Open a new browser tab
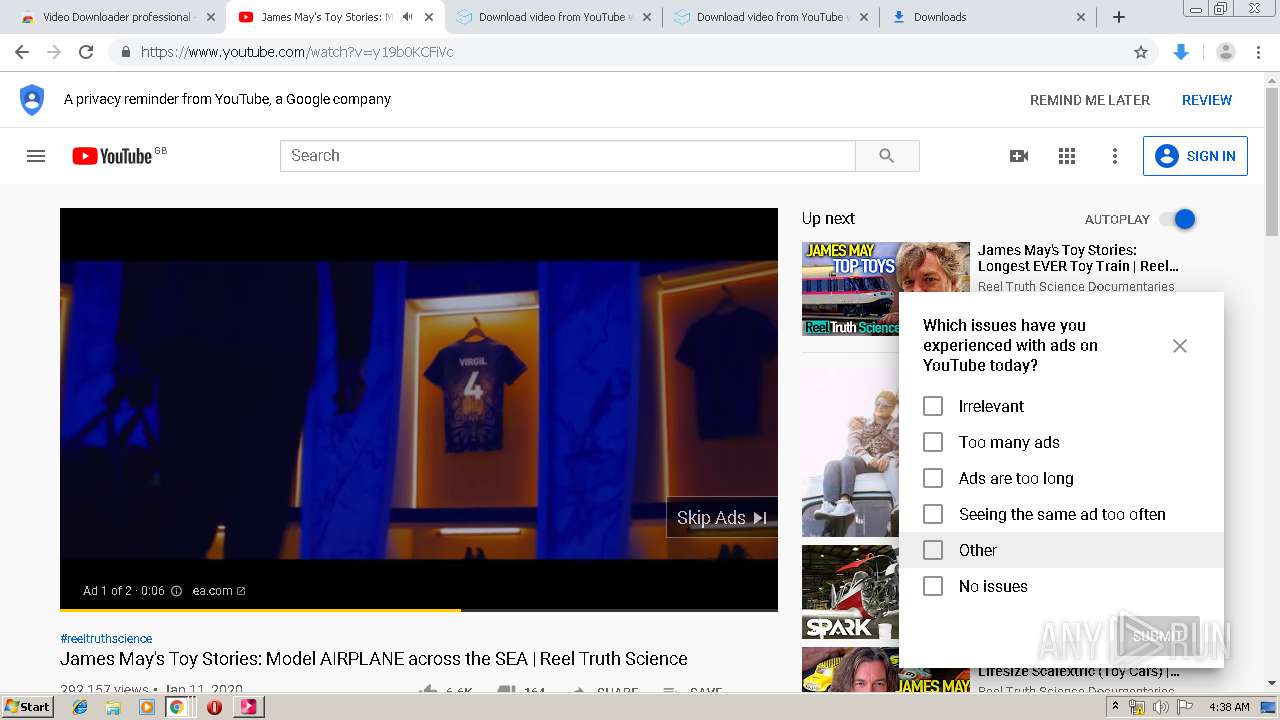 (1119, 17)
